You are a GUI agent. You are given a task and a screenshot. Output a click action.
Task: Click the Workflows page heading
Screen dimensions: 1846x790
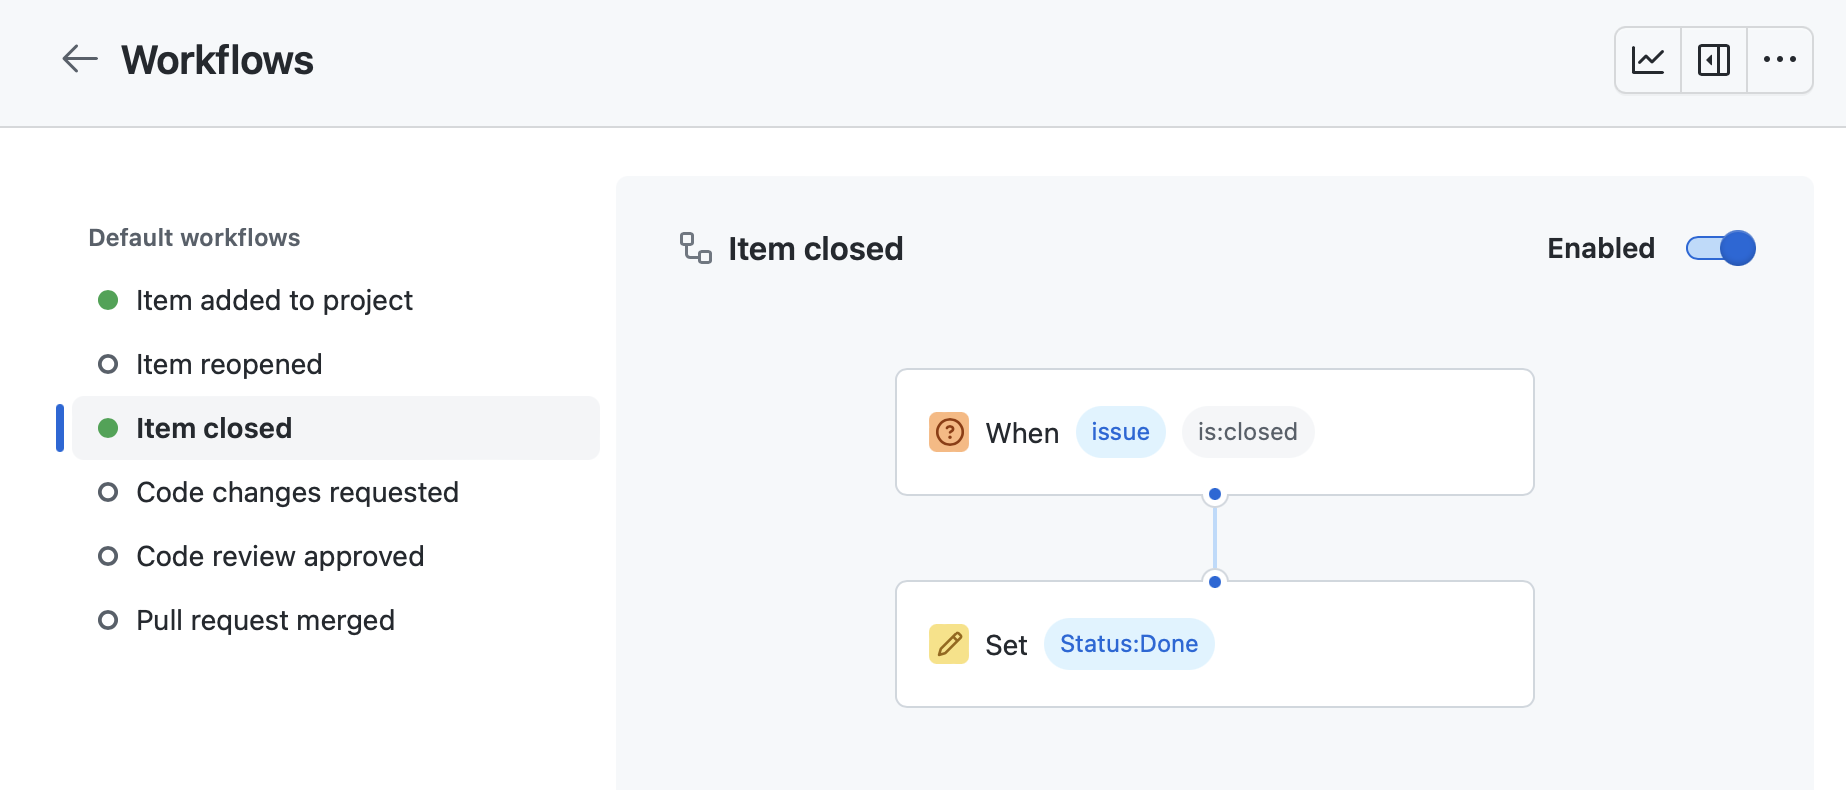tap(217, 60)
